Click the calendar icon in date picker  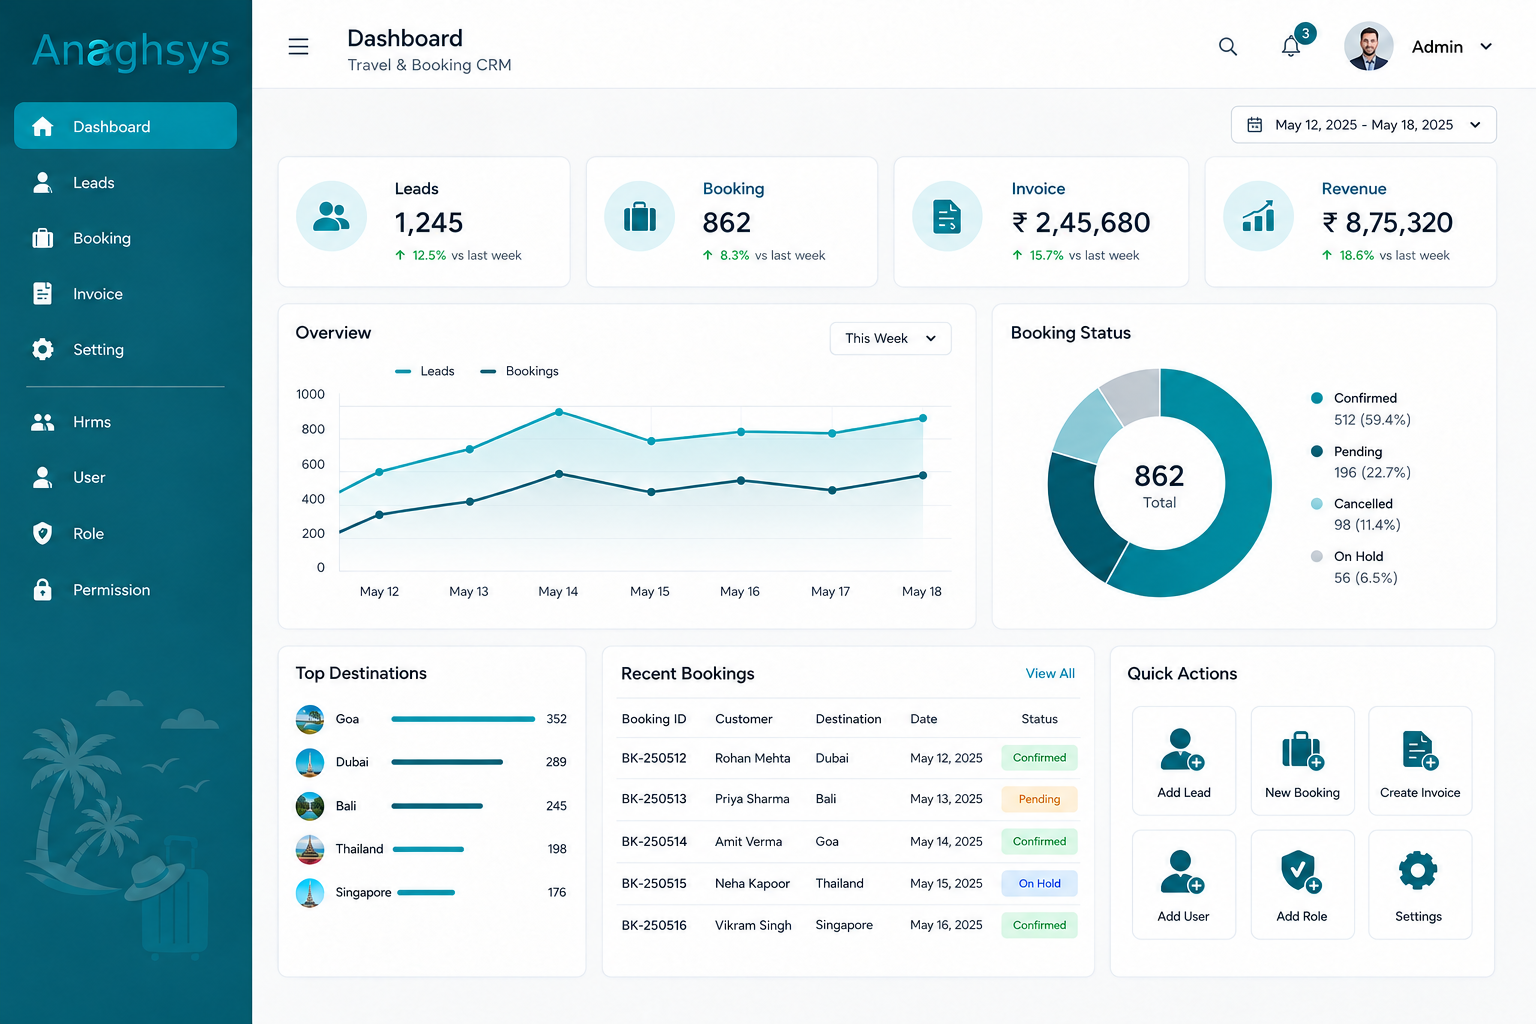pyautogui.click(x=1254, y=125)
